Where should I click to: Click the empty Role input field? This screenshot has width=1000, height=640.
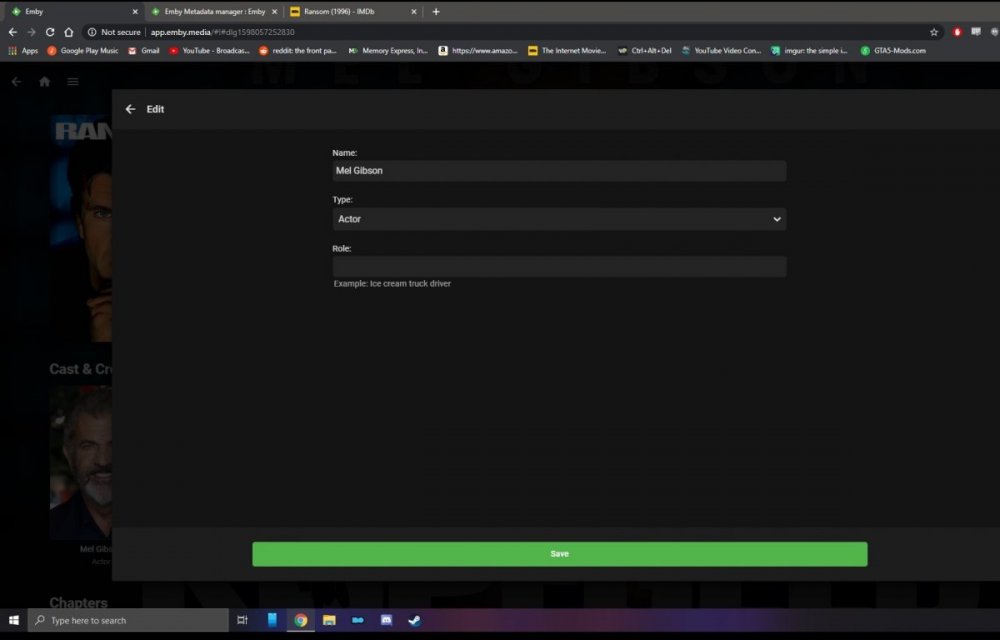[559, 266]
